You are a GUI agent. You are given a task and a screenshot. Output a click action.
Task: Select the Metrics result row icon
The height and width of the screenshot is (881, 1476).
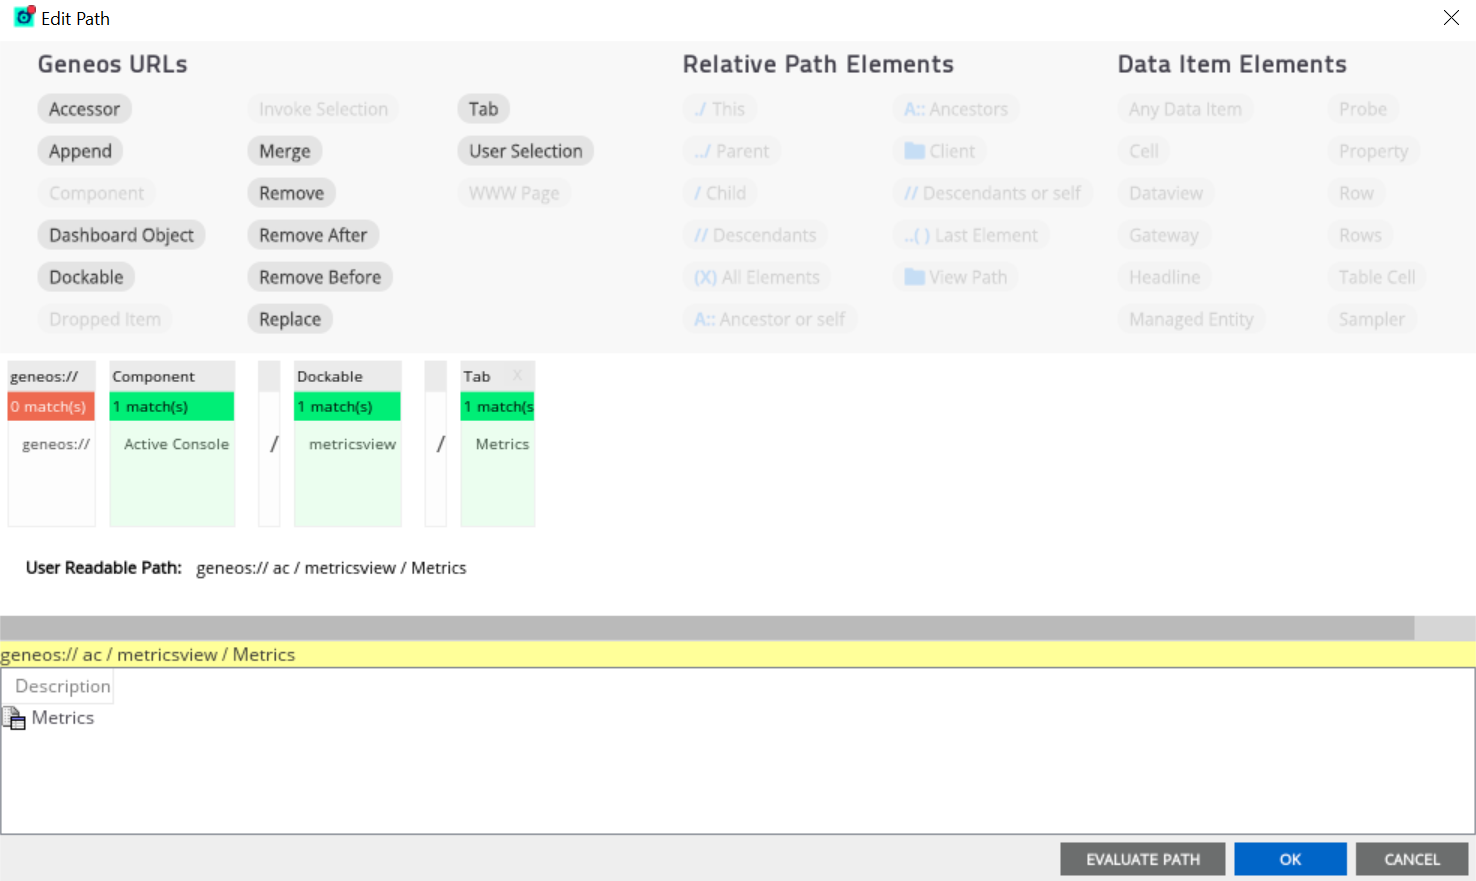click(x=14, y=718)
